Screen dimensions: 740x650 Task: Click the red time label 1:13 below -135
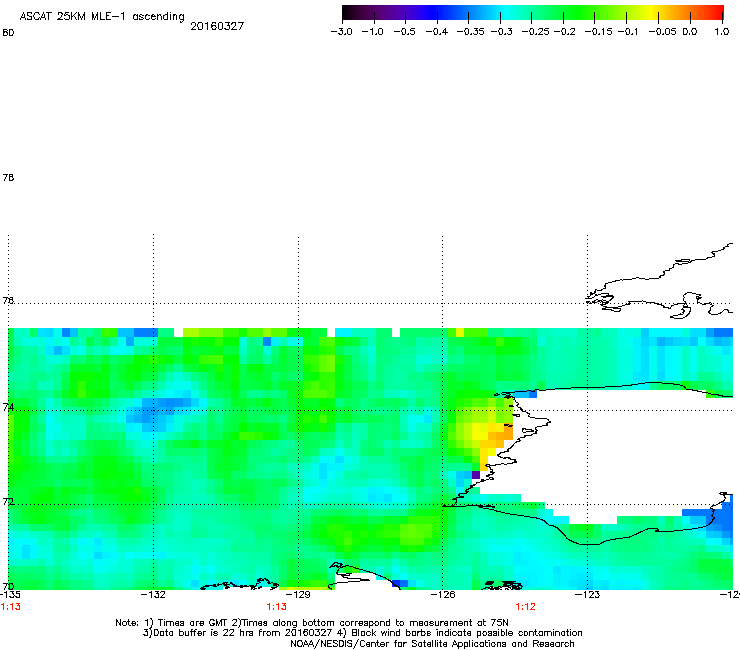[10, 607]
